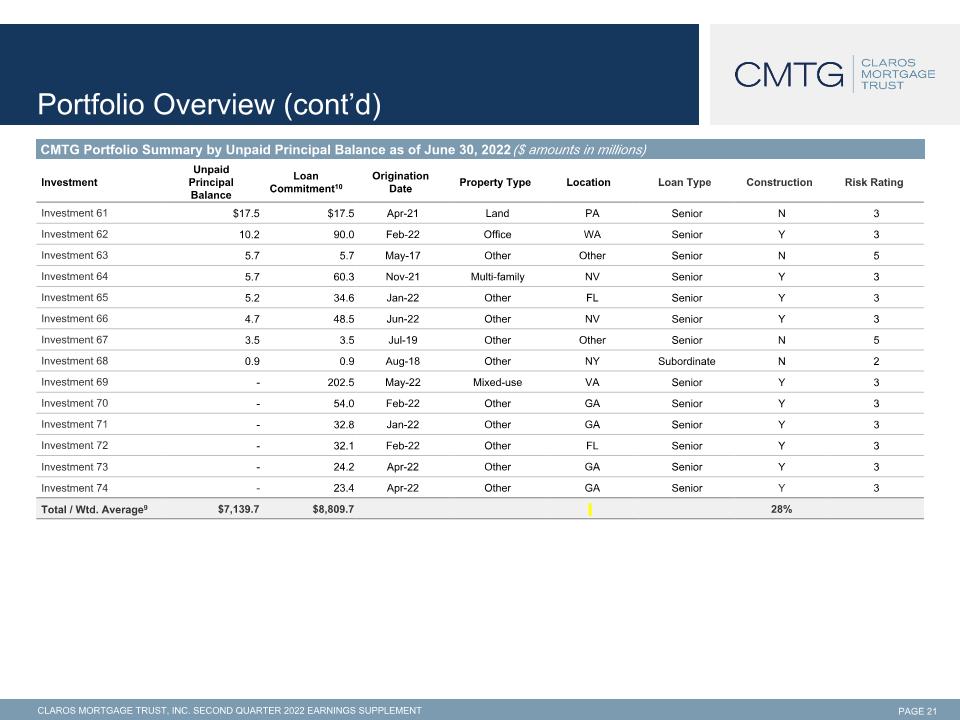This screenshot has height=720, width=960.
Task: Click origination date 'Apr-21'
Action: point(402,214)
